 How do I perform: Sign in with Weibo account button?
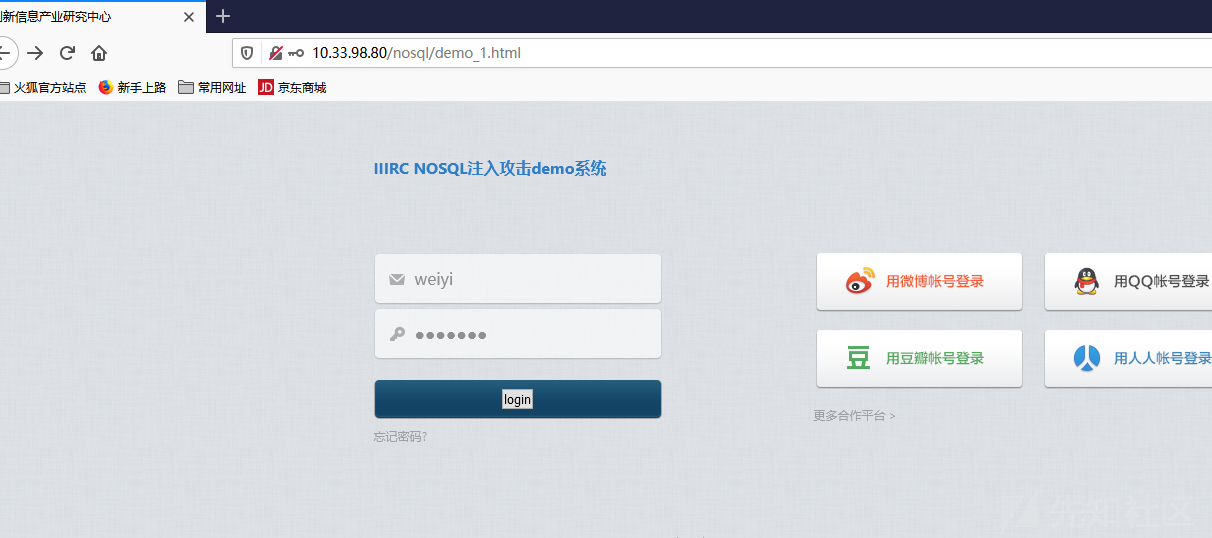919,282
